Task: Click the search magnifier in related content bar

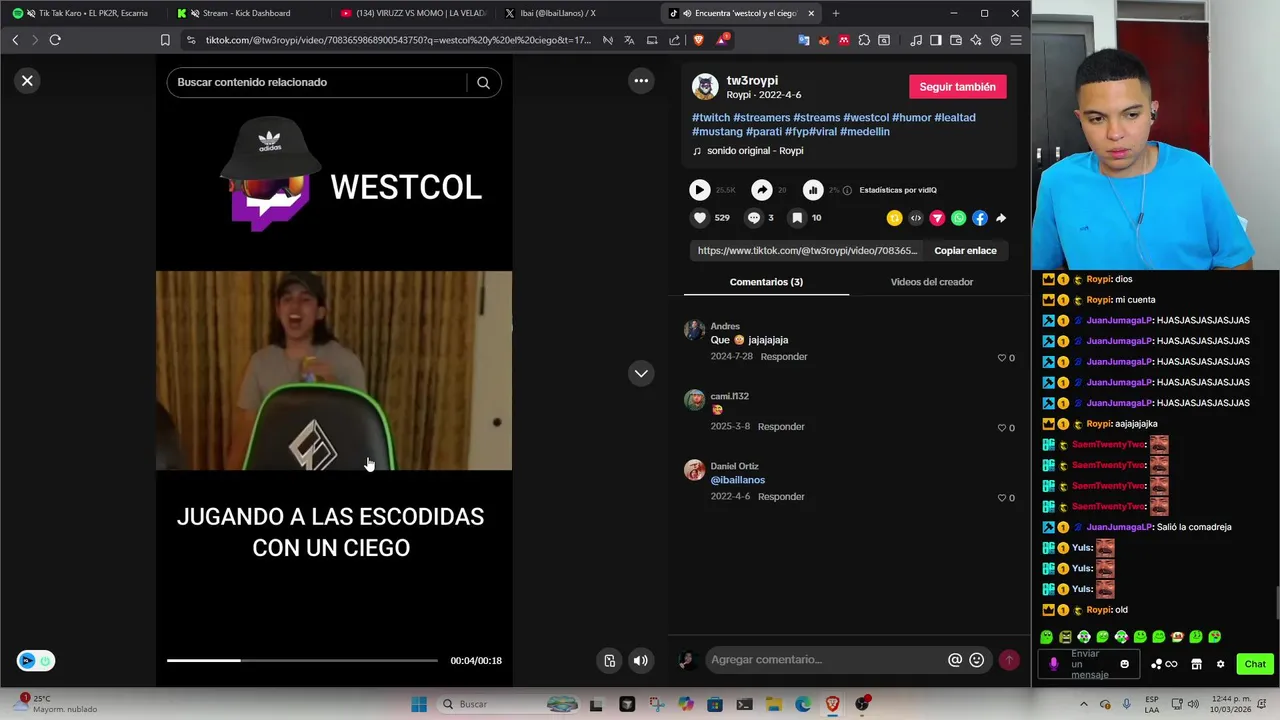Action: (x=483, y=83)
